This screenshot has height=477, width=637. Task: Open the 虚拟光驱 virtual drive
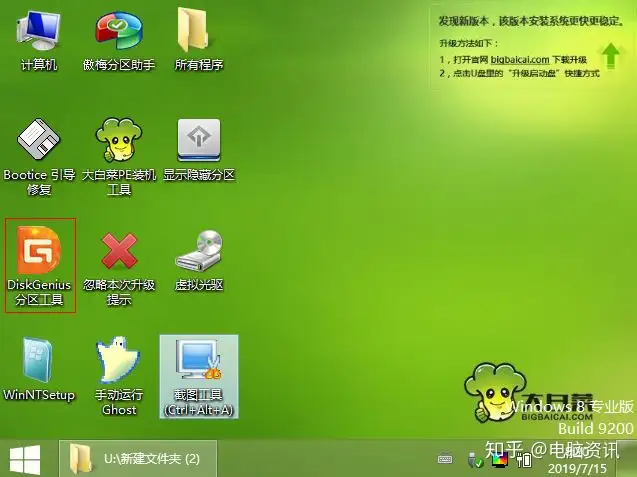click(199, 260)
